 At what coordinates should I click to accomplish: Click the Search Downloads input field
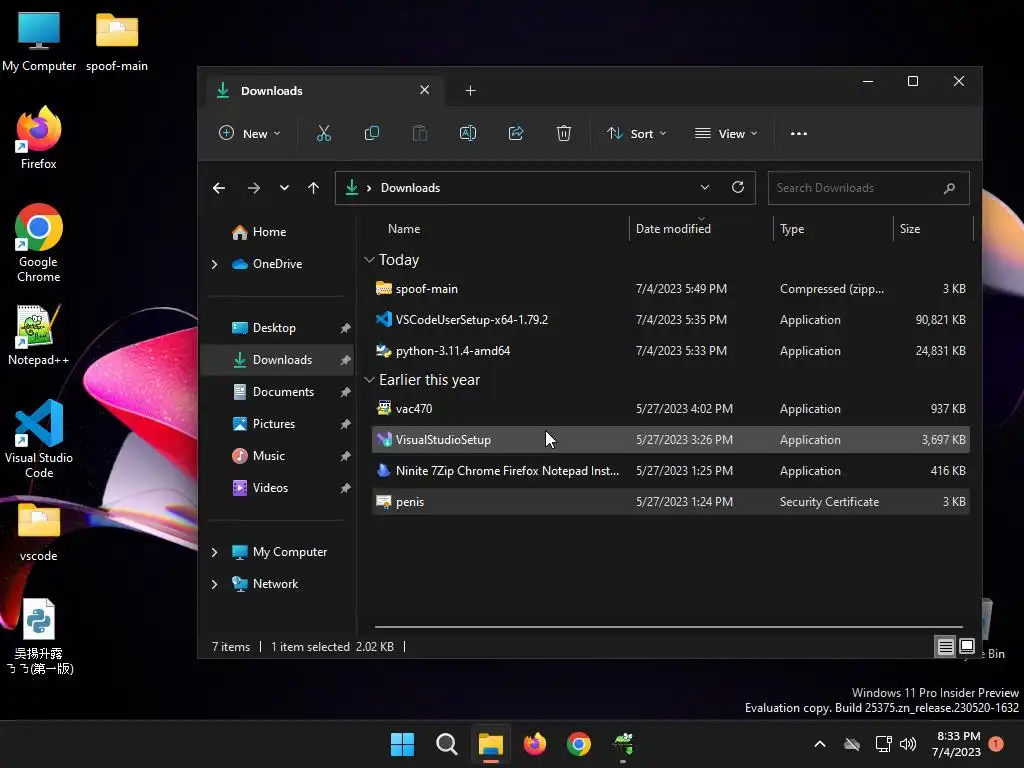click(x=869, y=188)
